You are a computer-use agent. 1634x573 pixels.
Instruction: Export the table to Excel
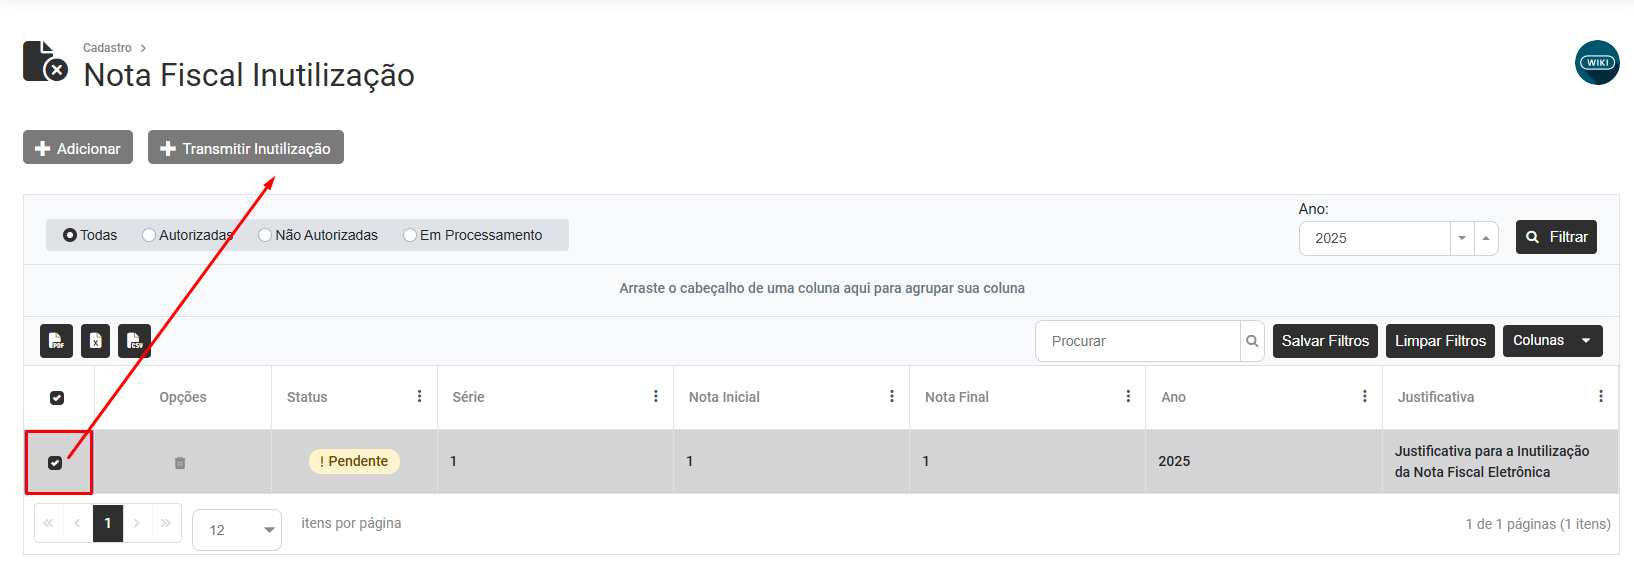(95, 341)
